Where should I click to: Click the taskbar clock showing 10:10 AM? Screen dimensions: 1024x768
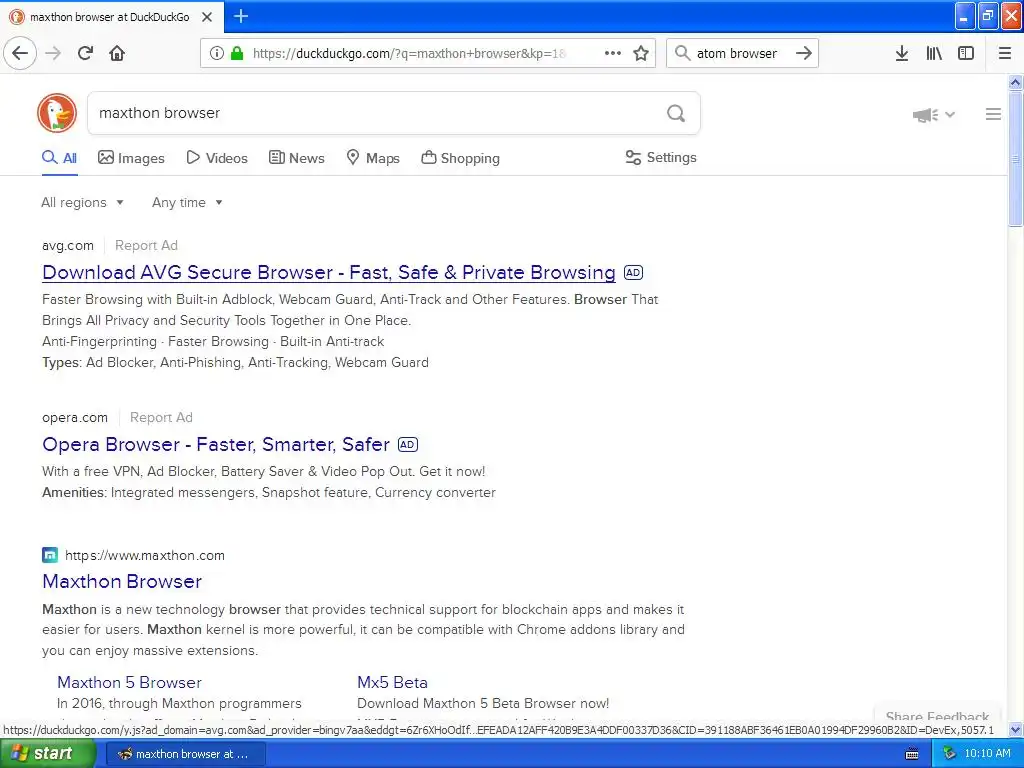987,754
